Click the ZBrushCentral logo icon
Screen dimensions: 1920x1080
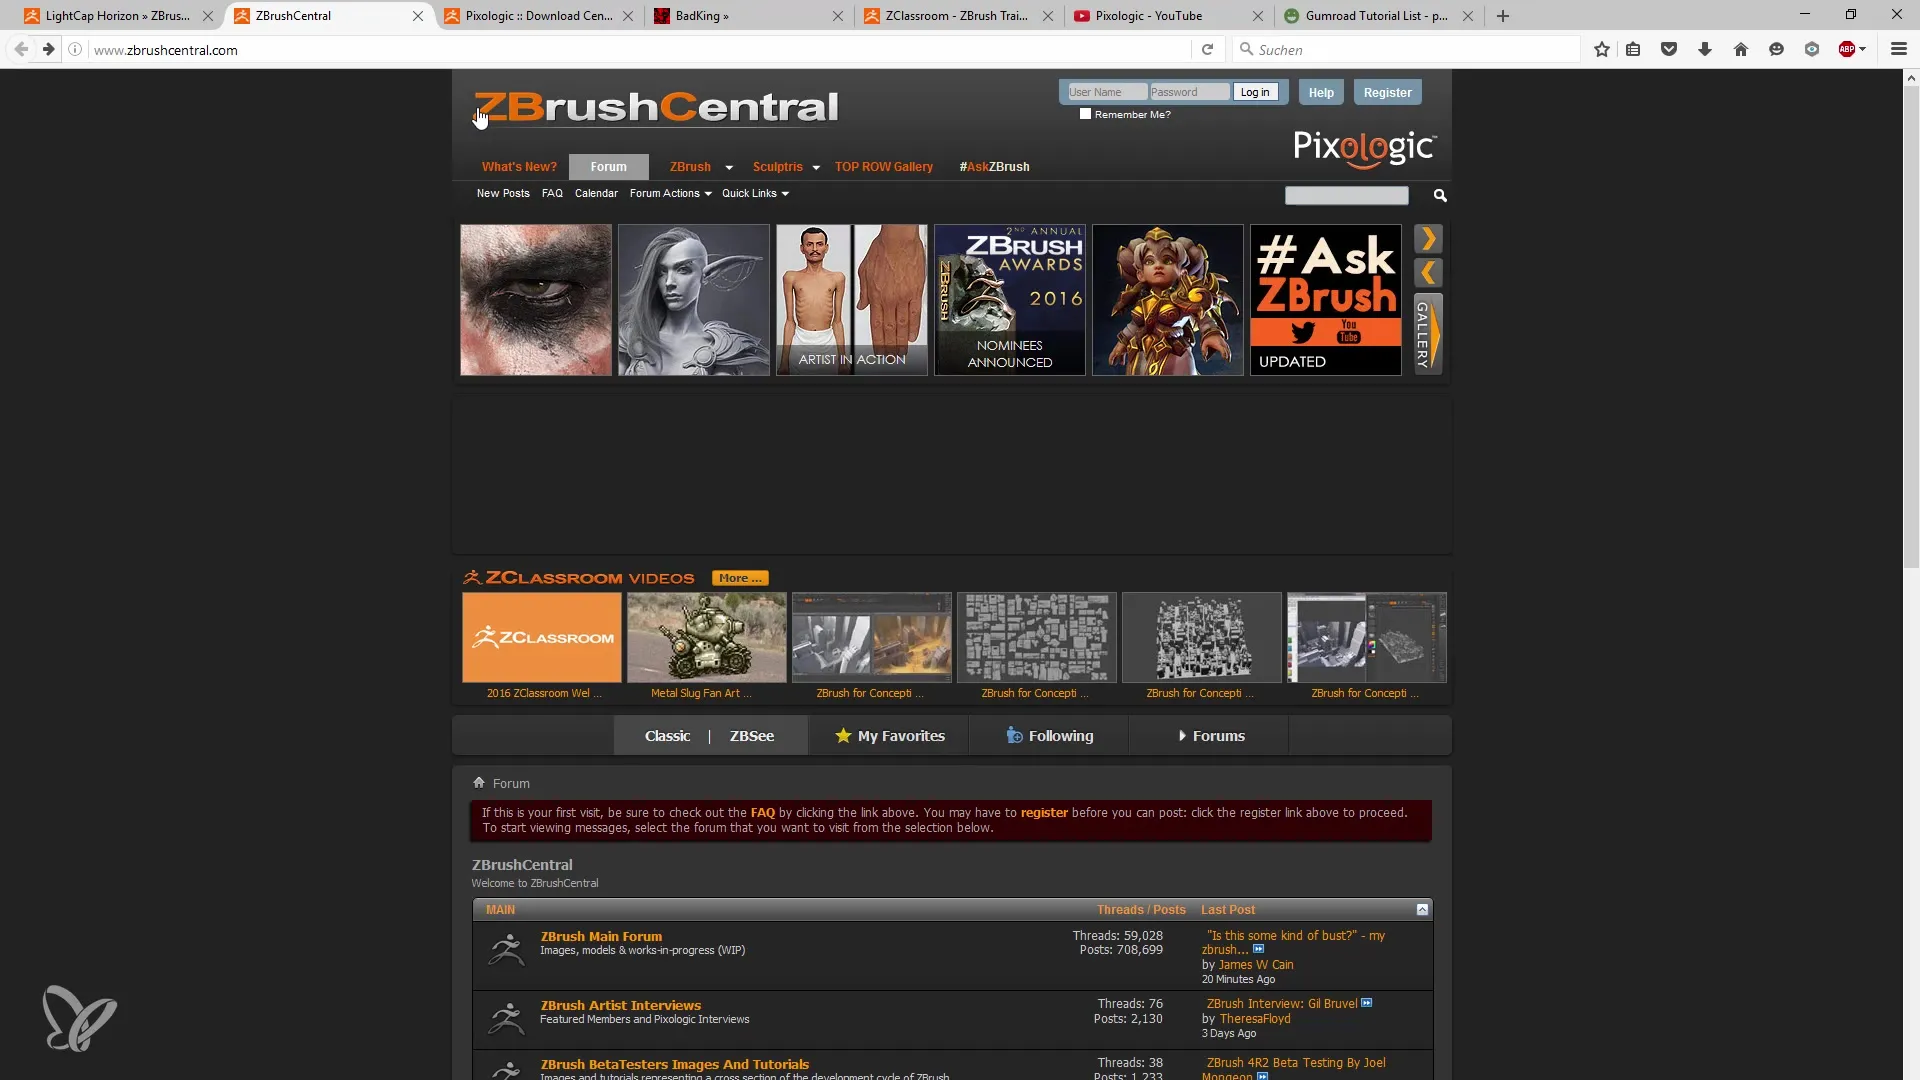point(657,108)
